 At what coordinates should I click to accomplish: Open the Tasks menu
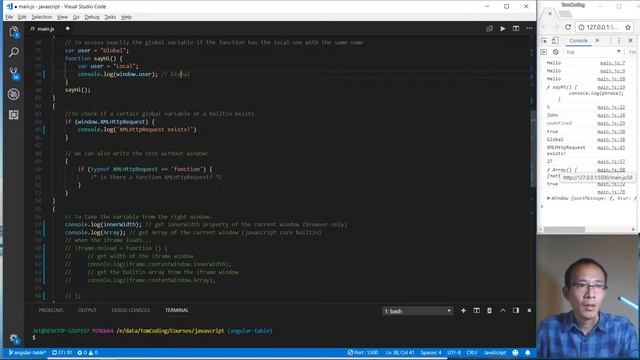(x=110, y=17)
